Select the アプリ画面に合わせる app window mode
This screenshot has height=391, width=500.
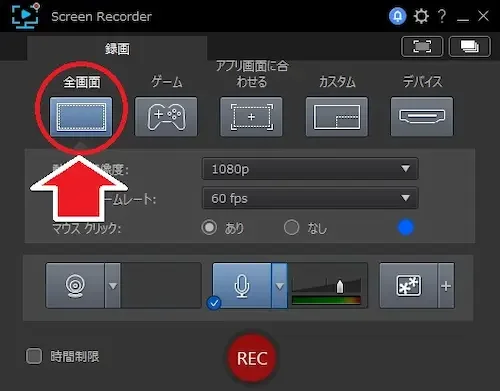pos(251,117)
